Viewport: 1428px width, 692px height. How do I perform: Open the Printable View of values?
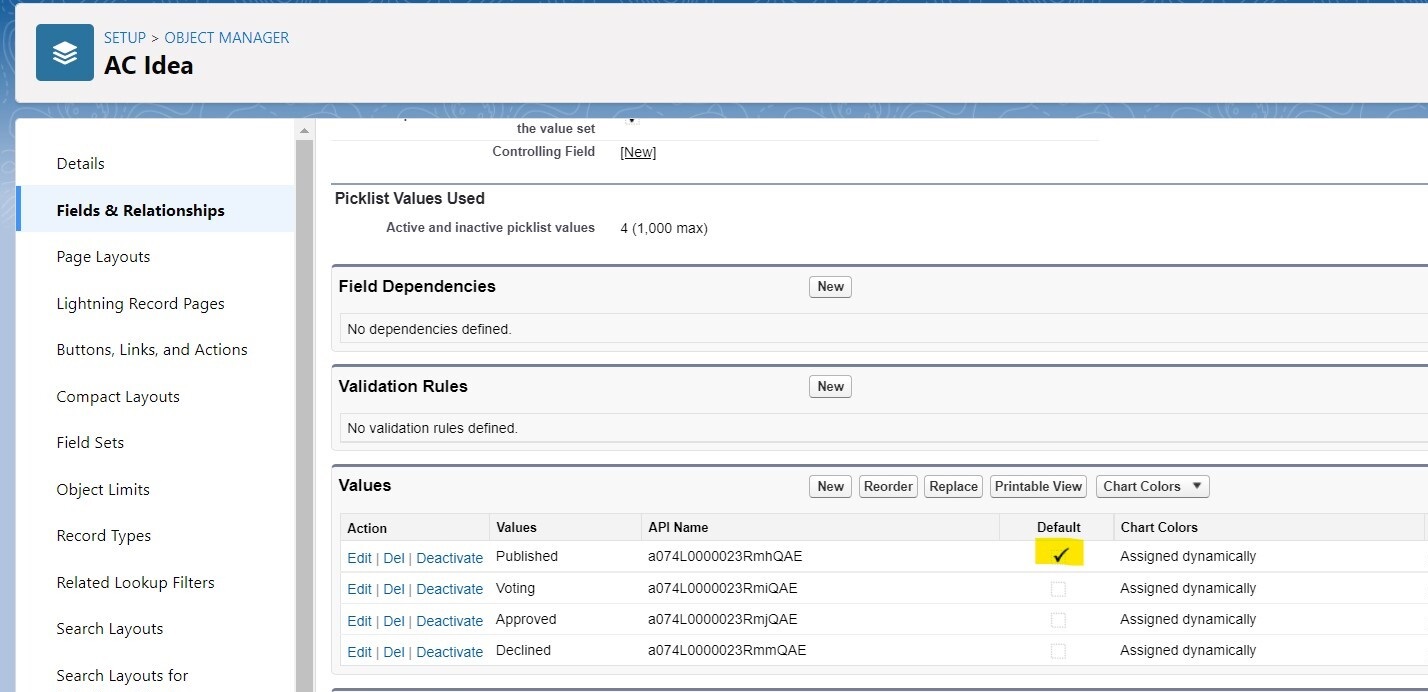click(x=1038, y=486)
